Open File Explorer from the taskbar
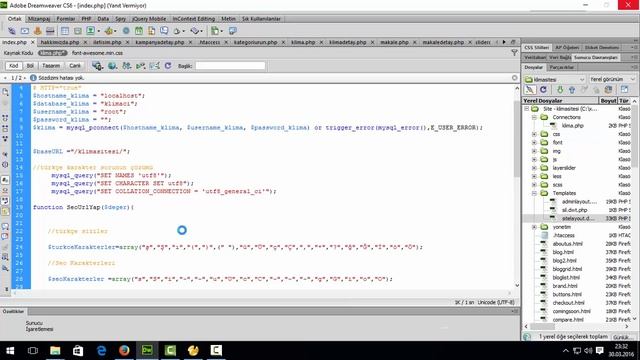This screenshot has width=640, height=360. tap(55, 350)
